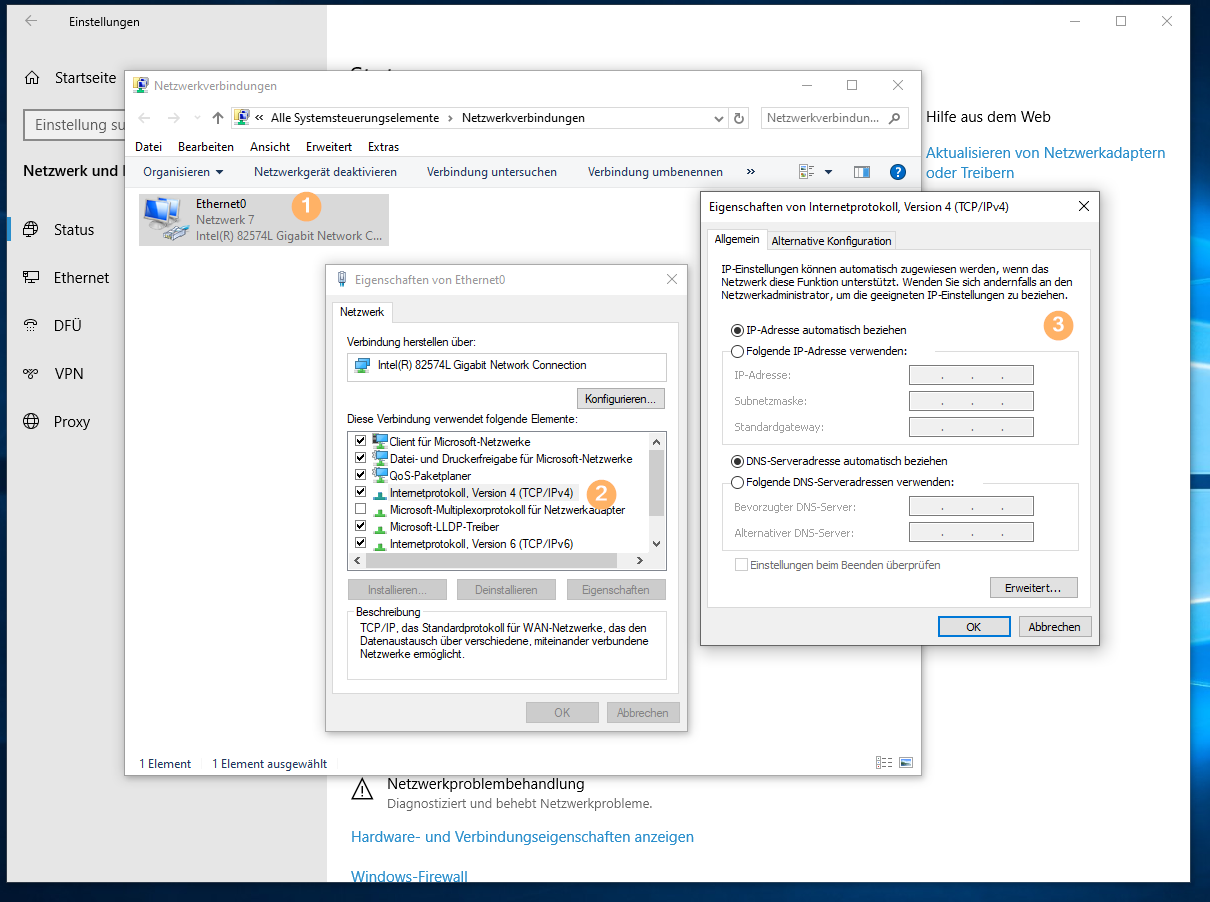Select Netzwerk tab in Ethernet0 properties

tap(362, 312)
